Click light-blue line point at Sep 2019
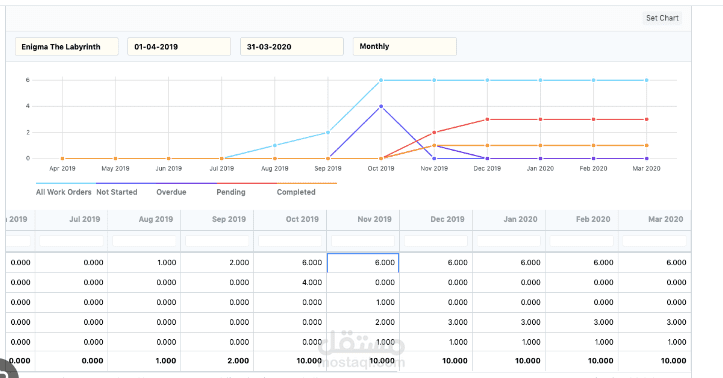This screenshot has height=378, width=723. tap(328, 132)
